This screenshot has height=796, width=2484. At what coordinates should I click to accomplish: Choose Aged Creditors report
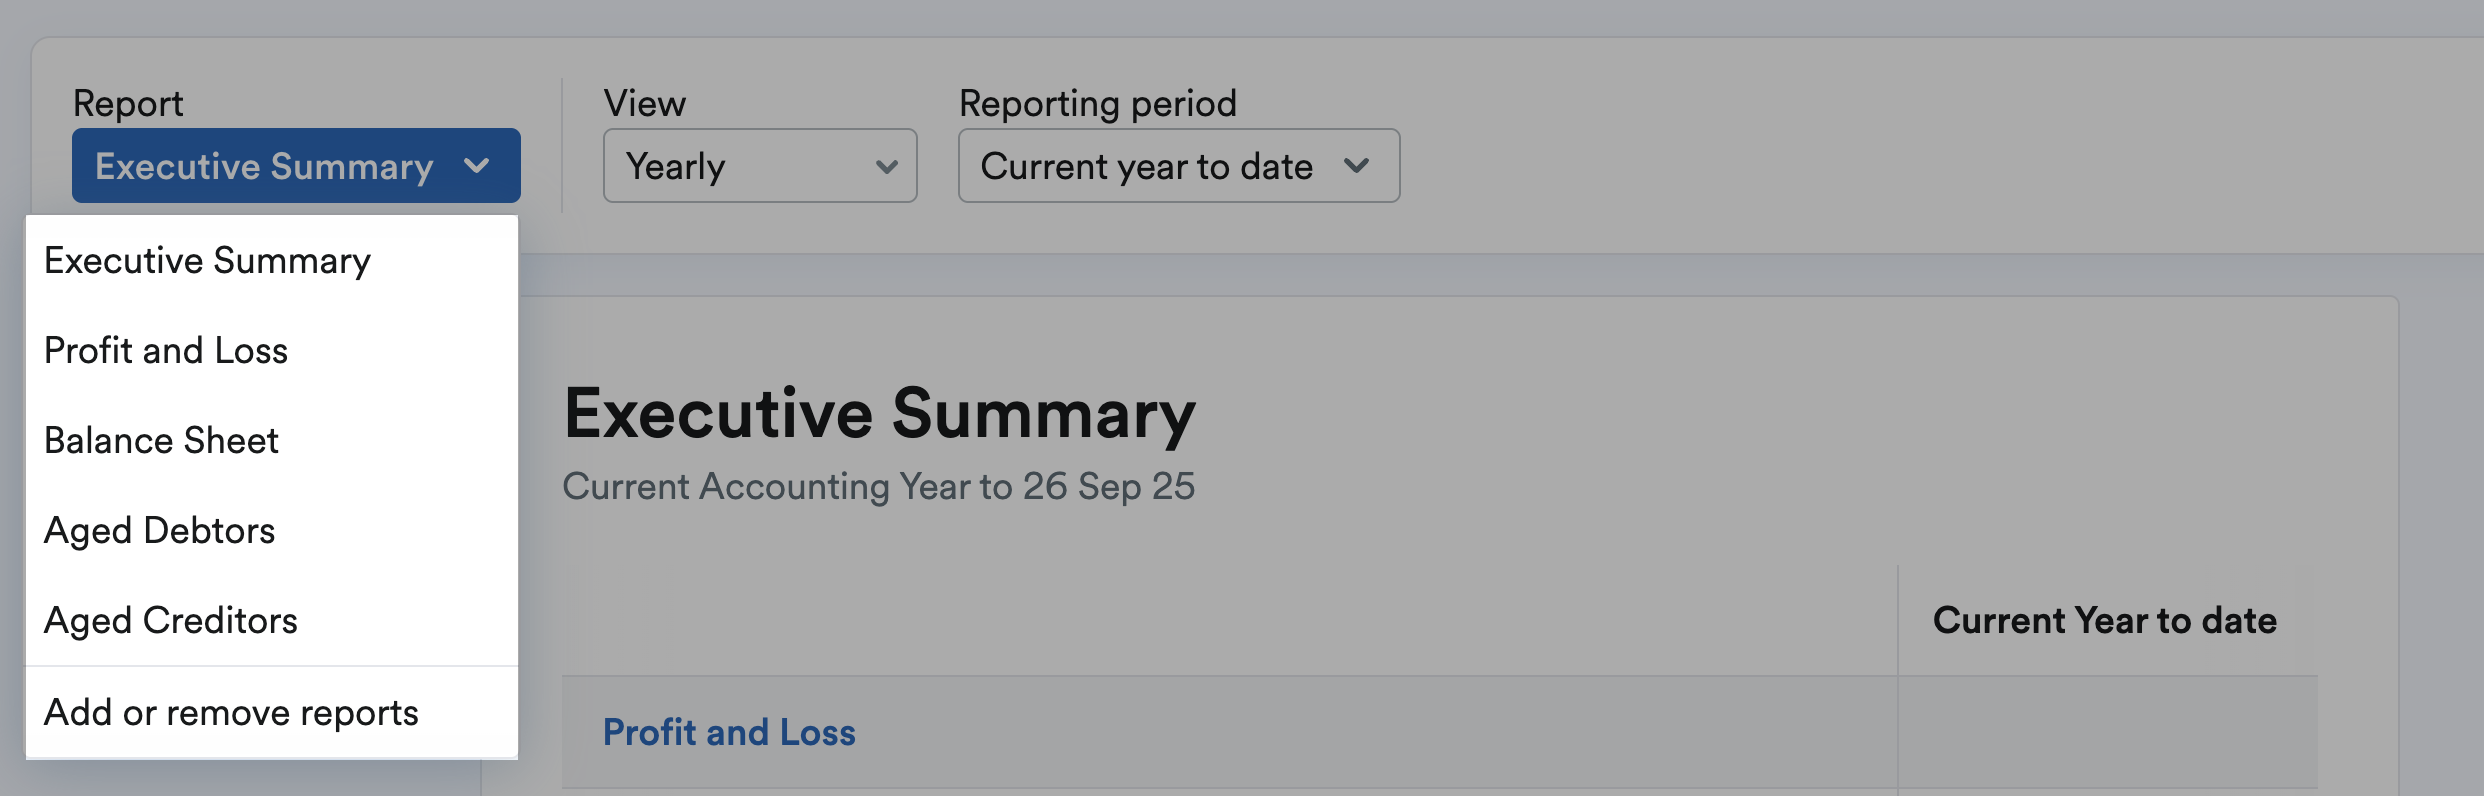tap(170, 620)
